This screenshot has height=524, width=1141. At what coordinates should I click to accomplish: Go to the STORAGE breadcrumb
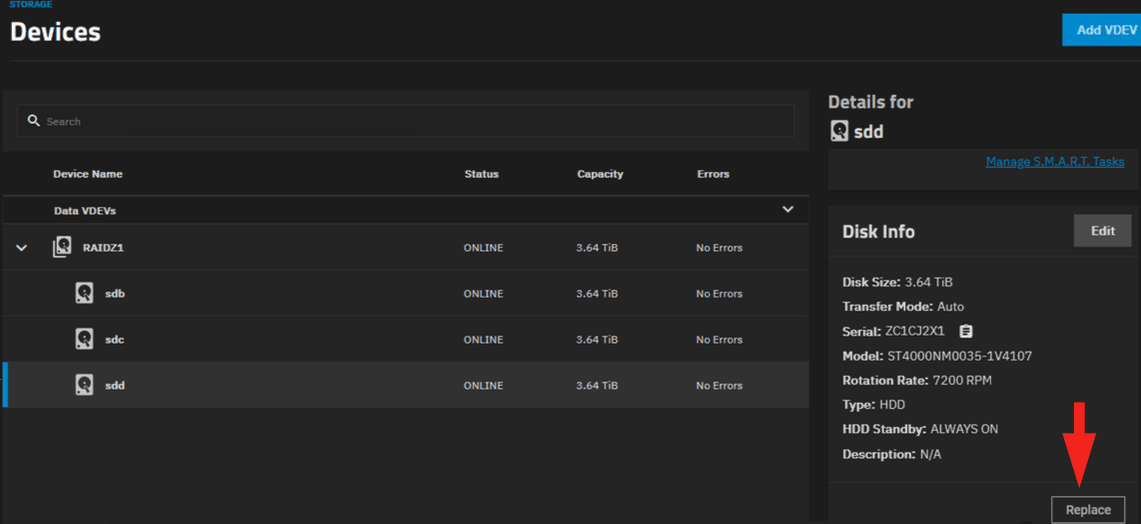31,5
